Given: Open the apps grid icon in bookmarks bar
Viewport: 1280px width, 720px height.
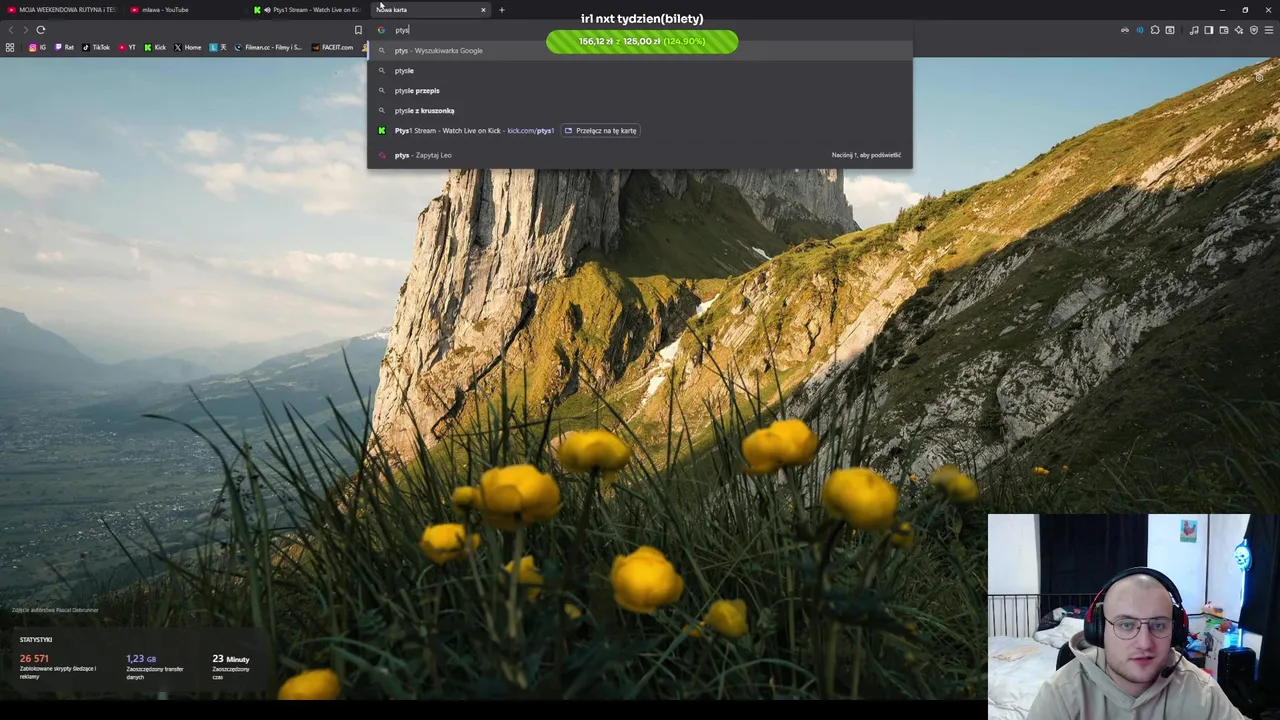Looking at the screenshot, I should click(10, 47).
